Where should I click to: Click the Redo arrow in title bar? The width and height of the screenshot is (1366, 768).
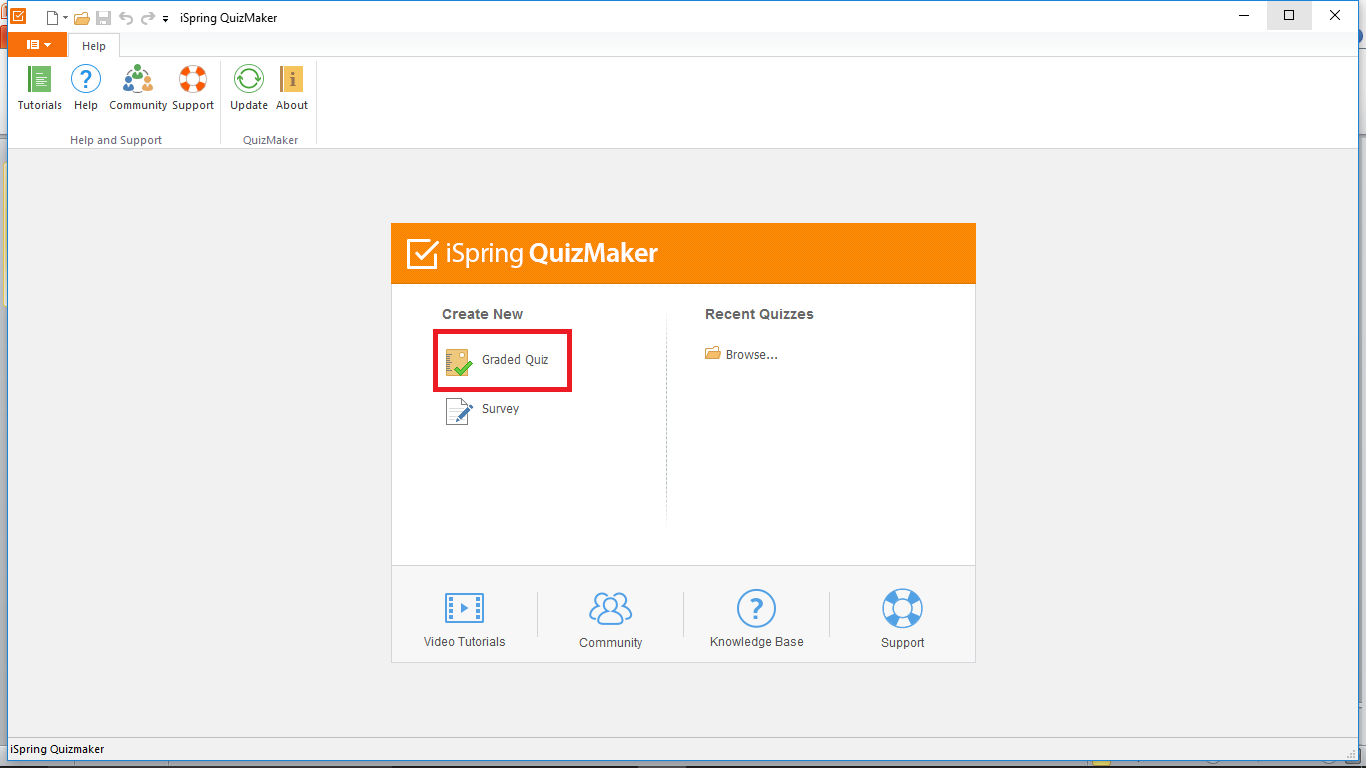148,18
